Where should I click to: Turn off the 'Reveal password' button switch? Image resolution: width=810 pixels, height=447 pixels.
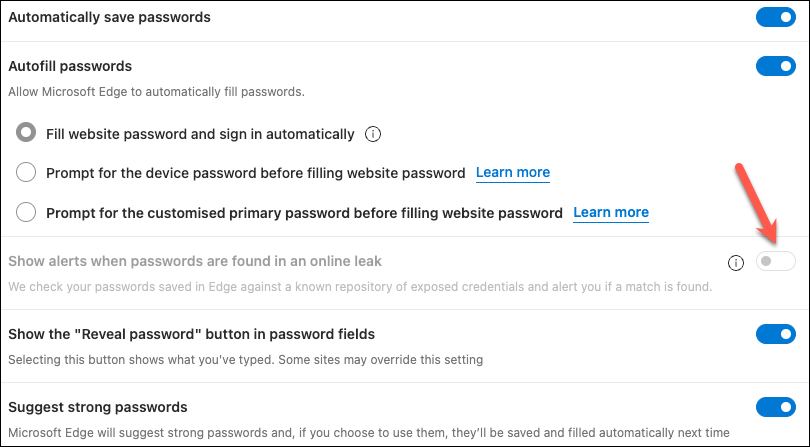point(775,334)
